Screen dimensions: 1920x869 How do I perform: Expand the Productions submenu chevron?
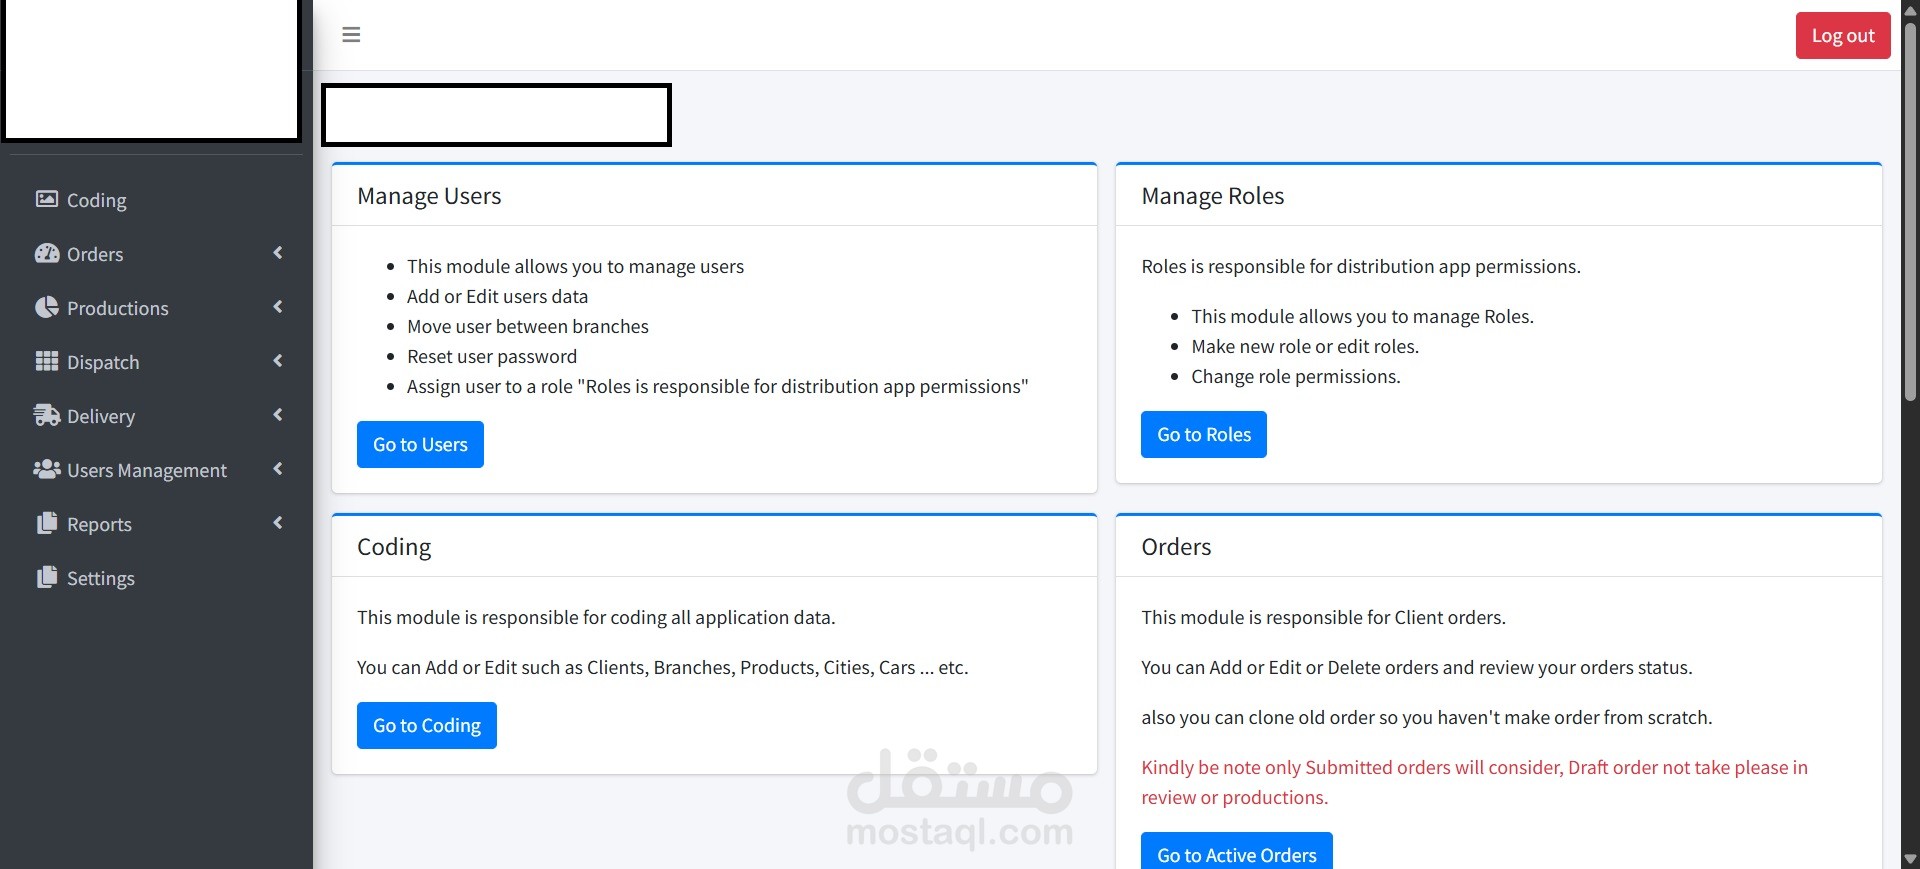click(x=278, y=307)
